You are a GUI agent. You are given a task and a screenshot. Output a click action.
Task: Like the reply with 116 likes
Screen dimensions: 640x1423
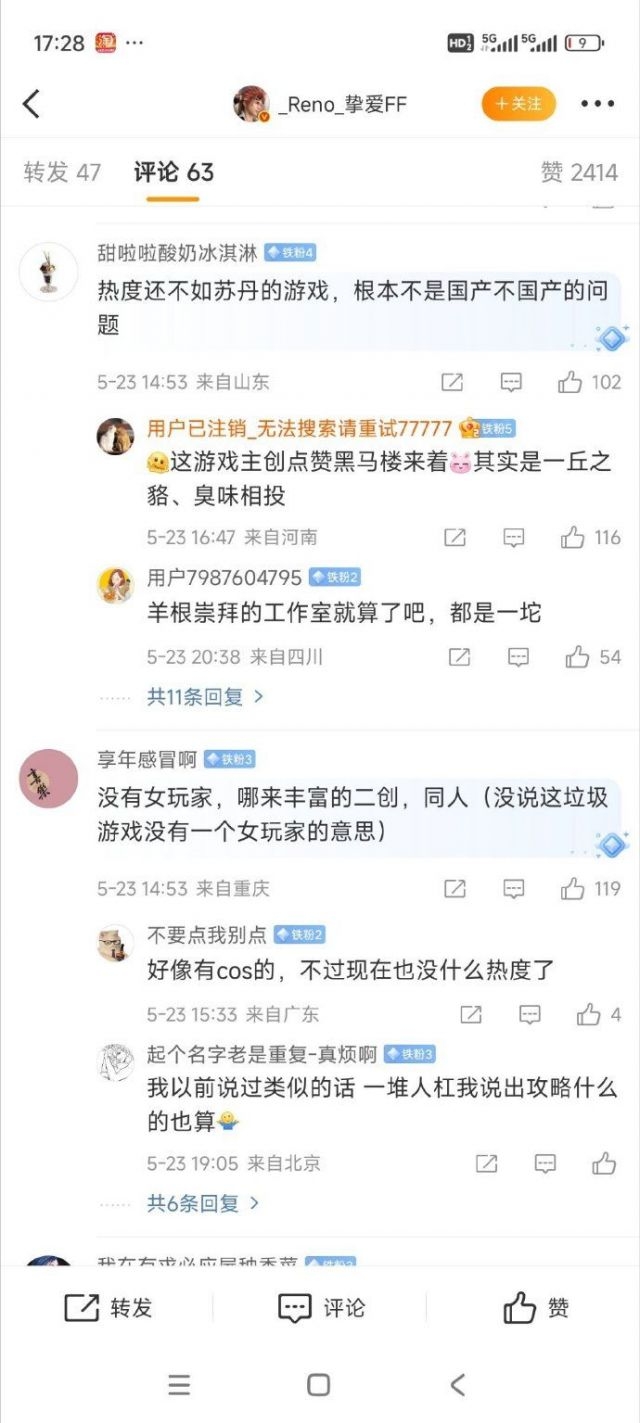[x=590, y=537]
